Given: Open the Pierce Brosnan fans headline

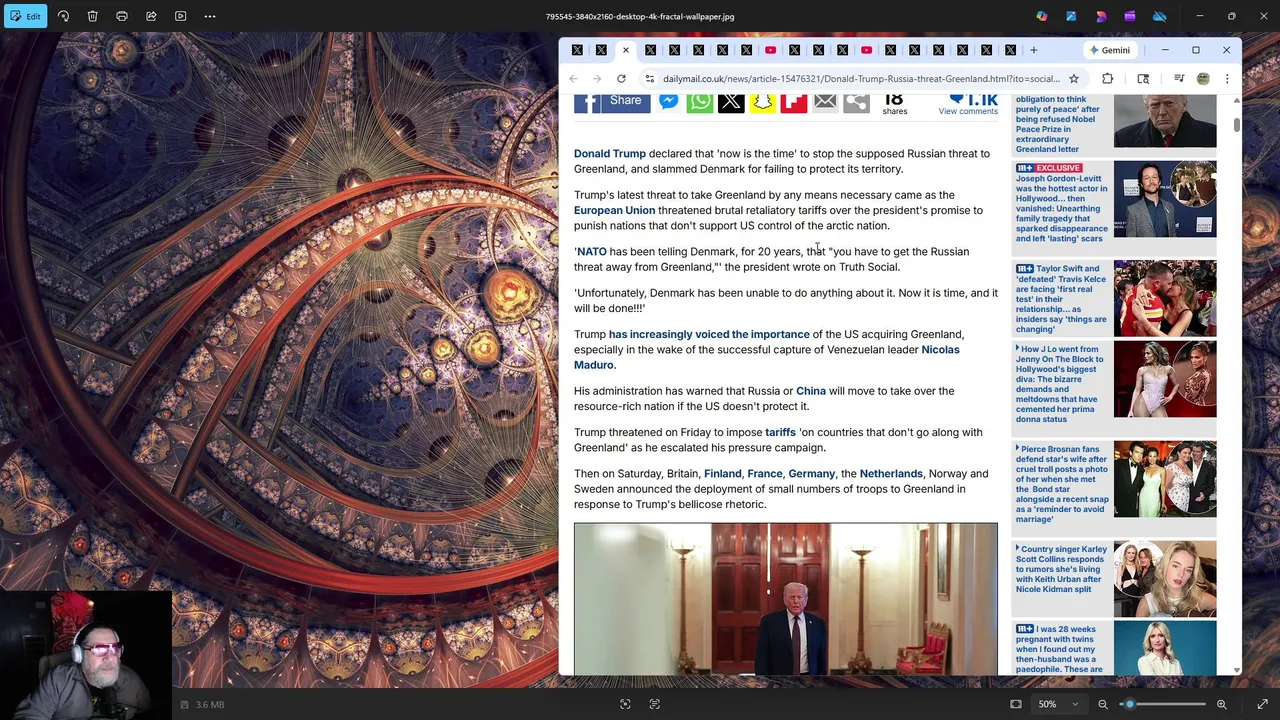Looking at the screenshot, I should tap(1061, 484).
